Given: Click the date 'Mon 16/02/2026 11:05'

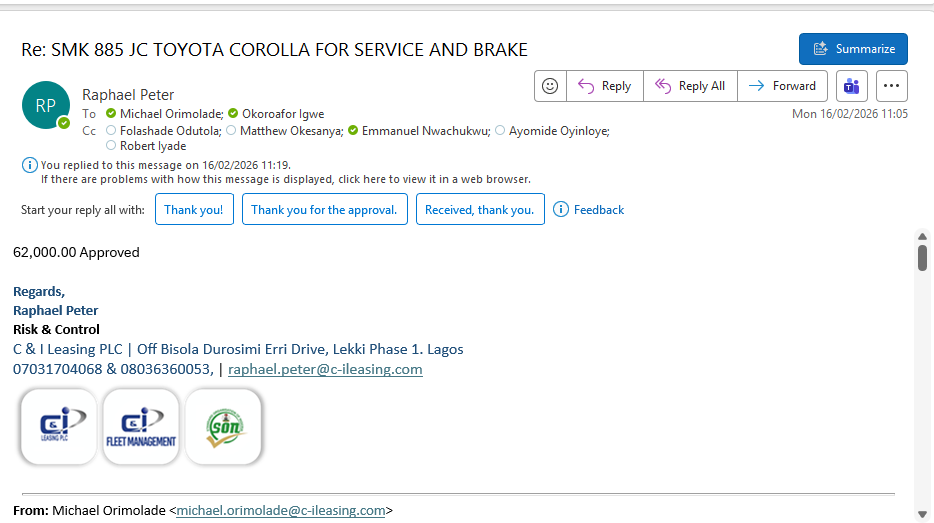Looking at the screenshot, I should tap(849, 114).
